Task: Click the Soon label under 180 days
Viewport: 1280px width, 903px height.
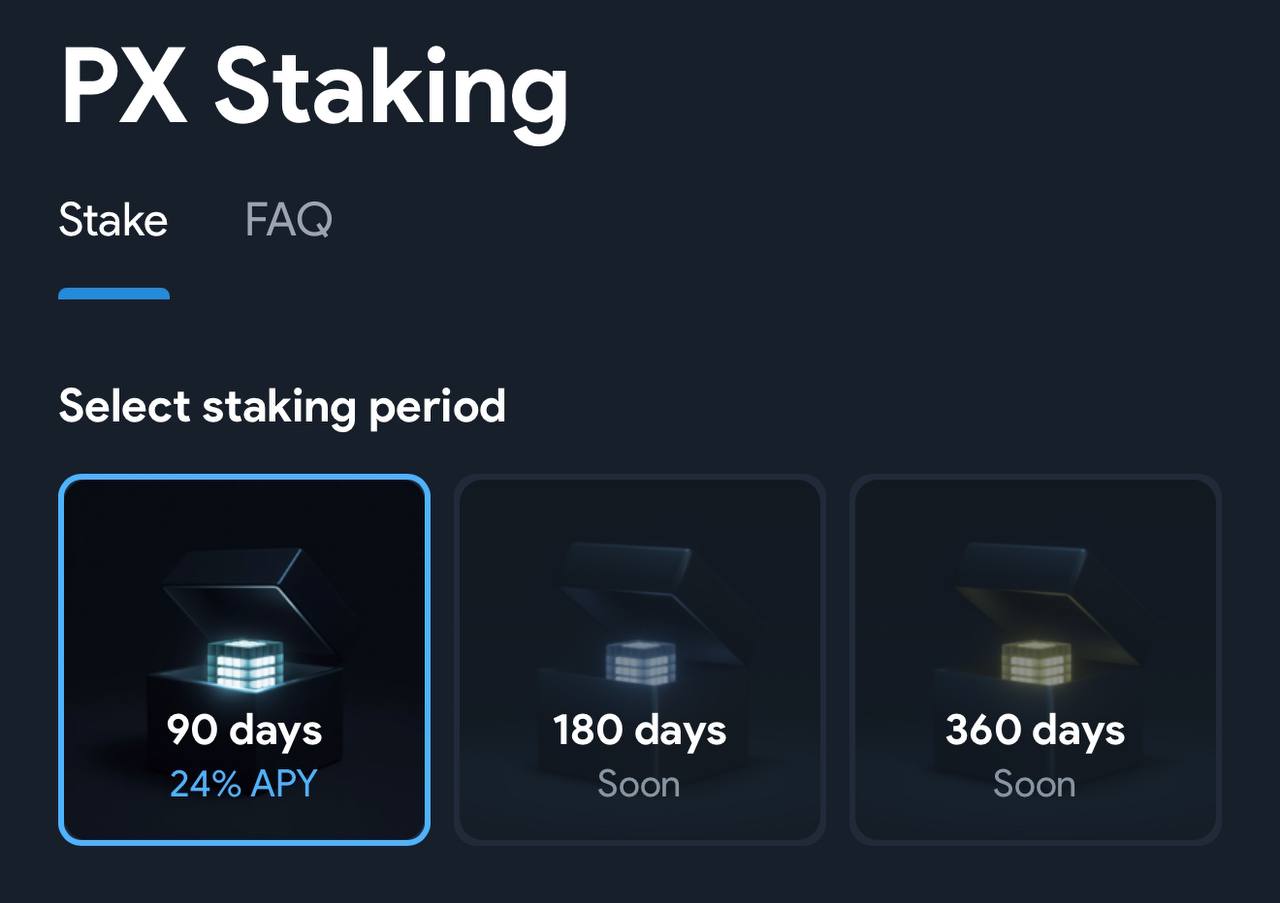Action: tap(639, 784)
